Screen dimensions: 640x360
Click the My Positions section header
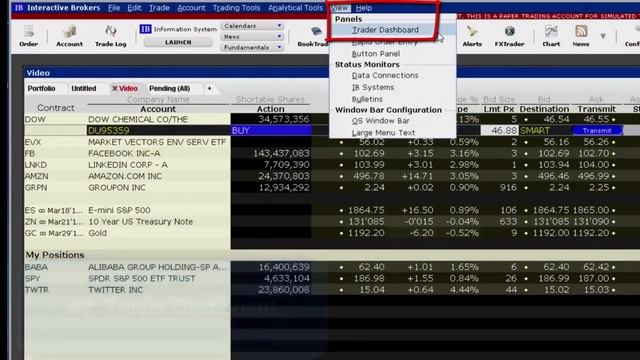(x=55, y=255)
